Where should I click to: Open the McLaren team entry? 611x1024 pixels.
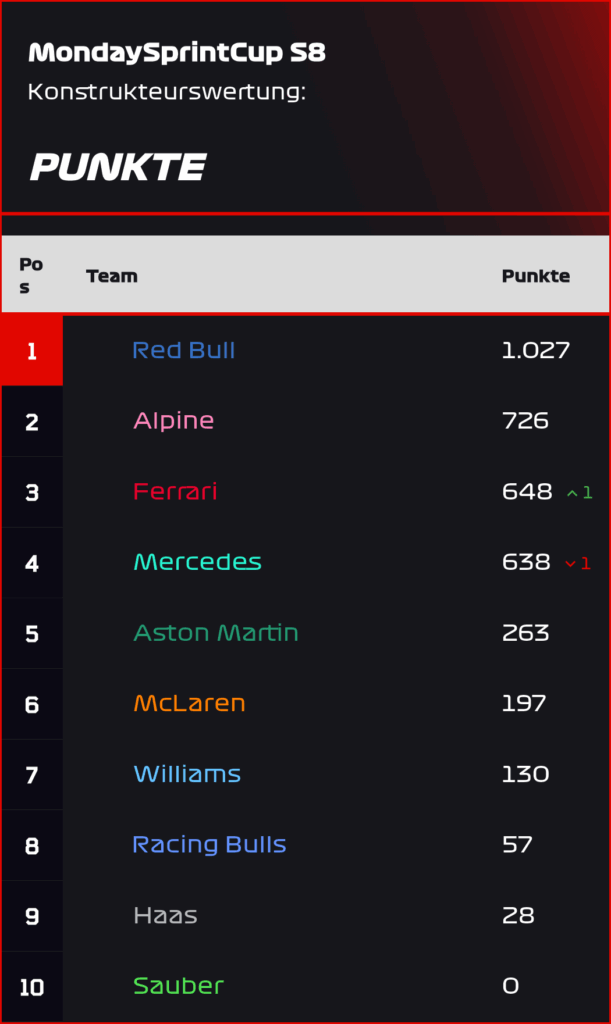click(189, 703)
